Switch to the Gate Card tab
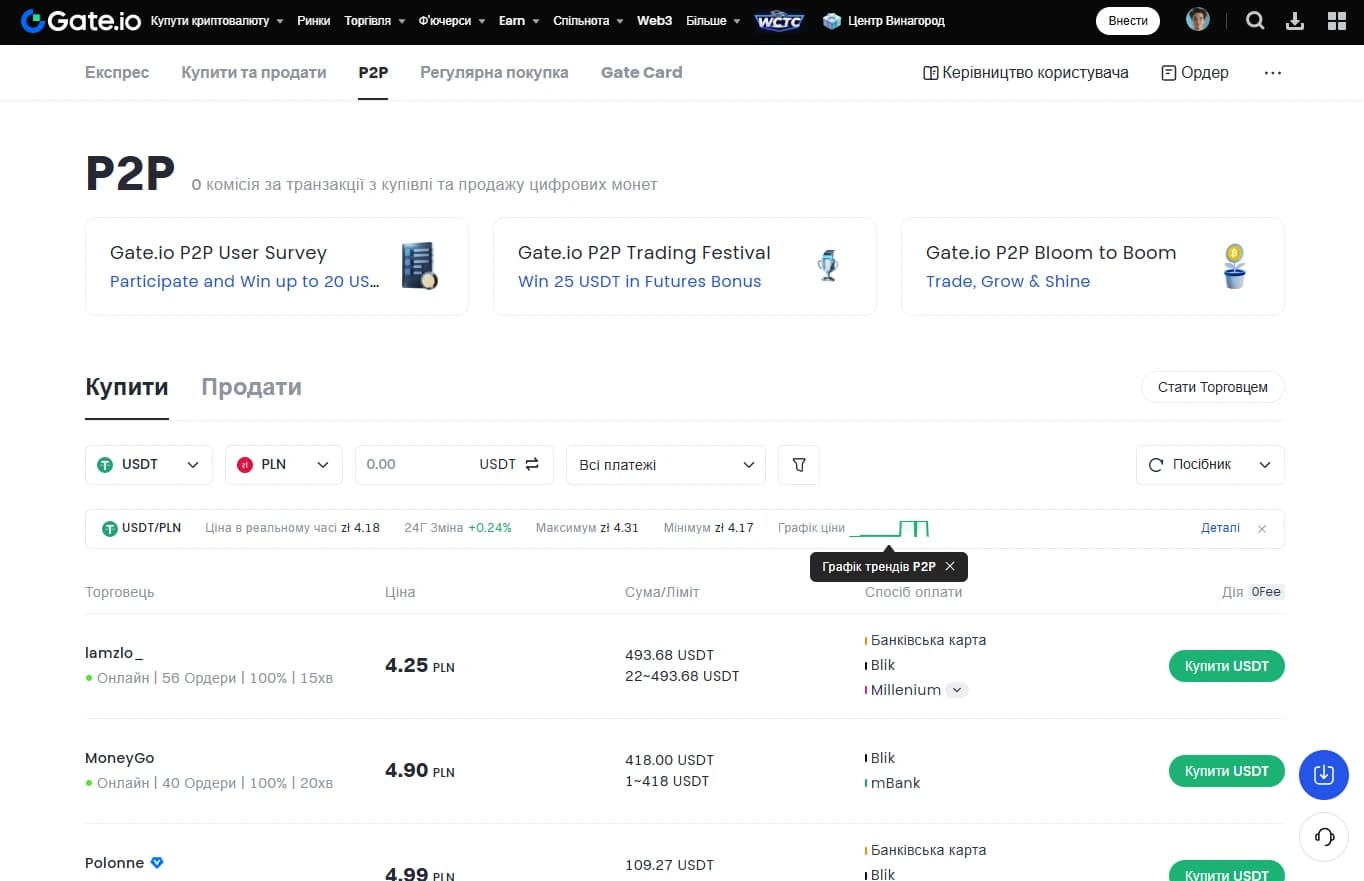The image size is (1364, 881). tap(642, 73)
